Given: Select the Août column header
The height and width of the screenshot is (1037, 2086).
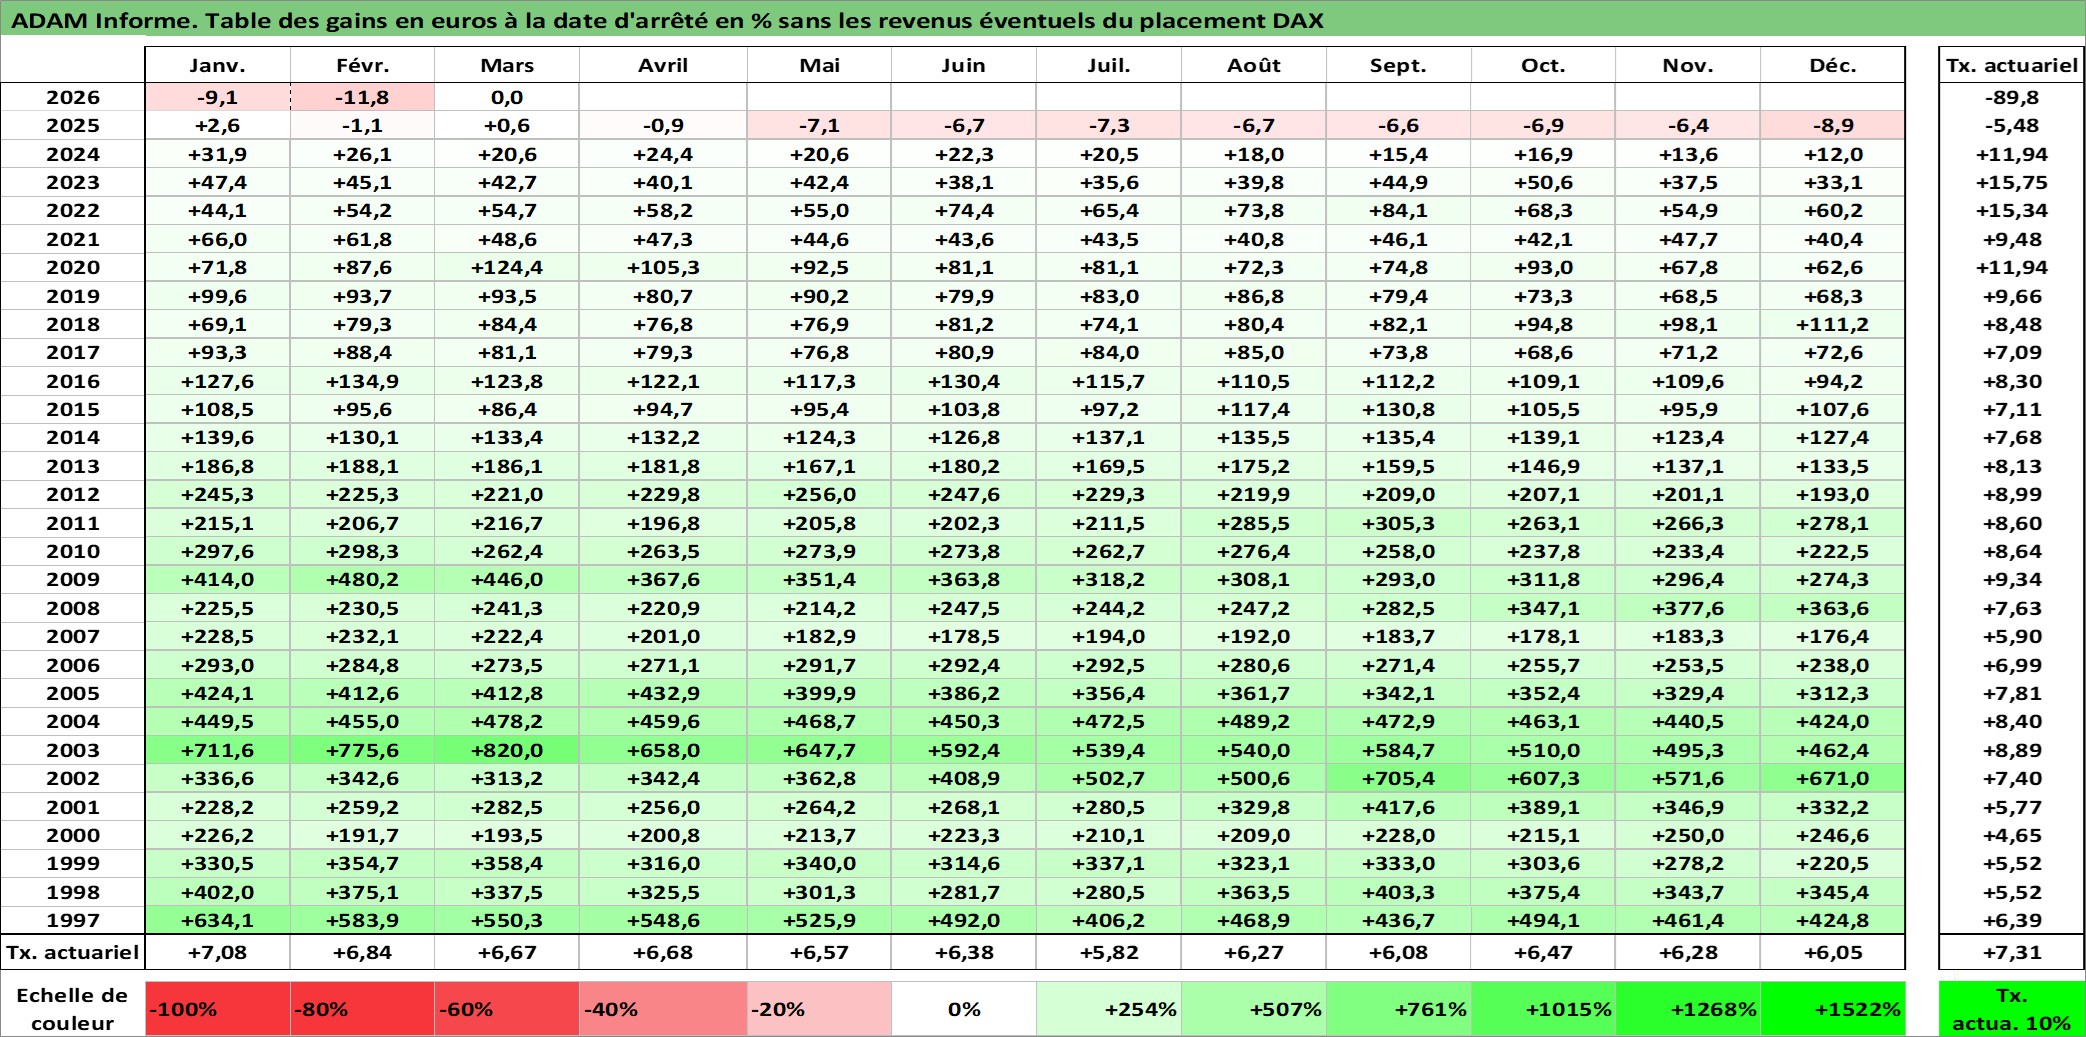Looking at the screenshot, I should pos(1254,65).
